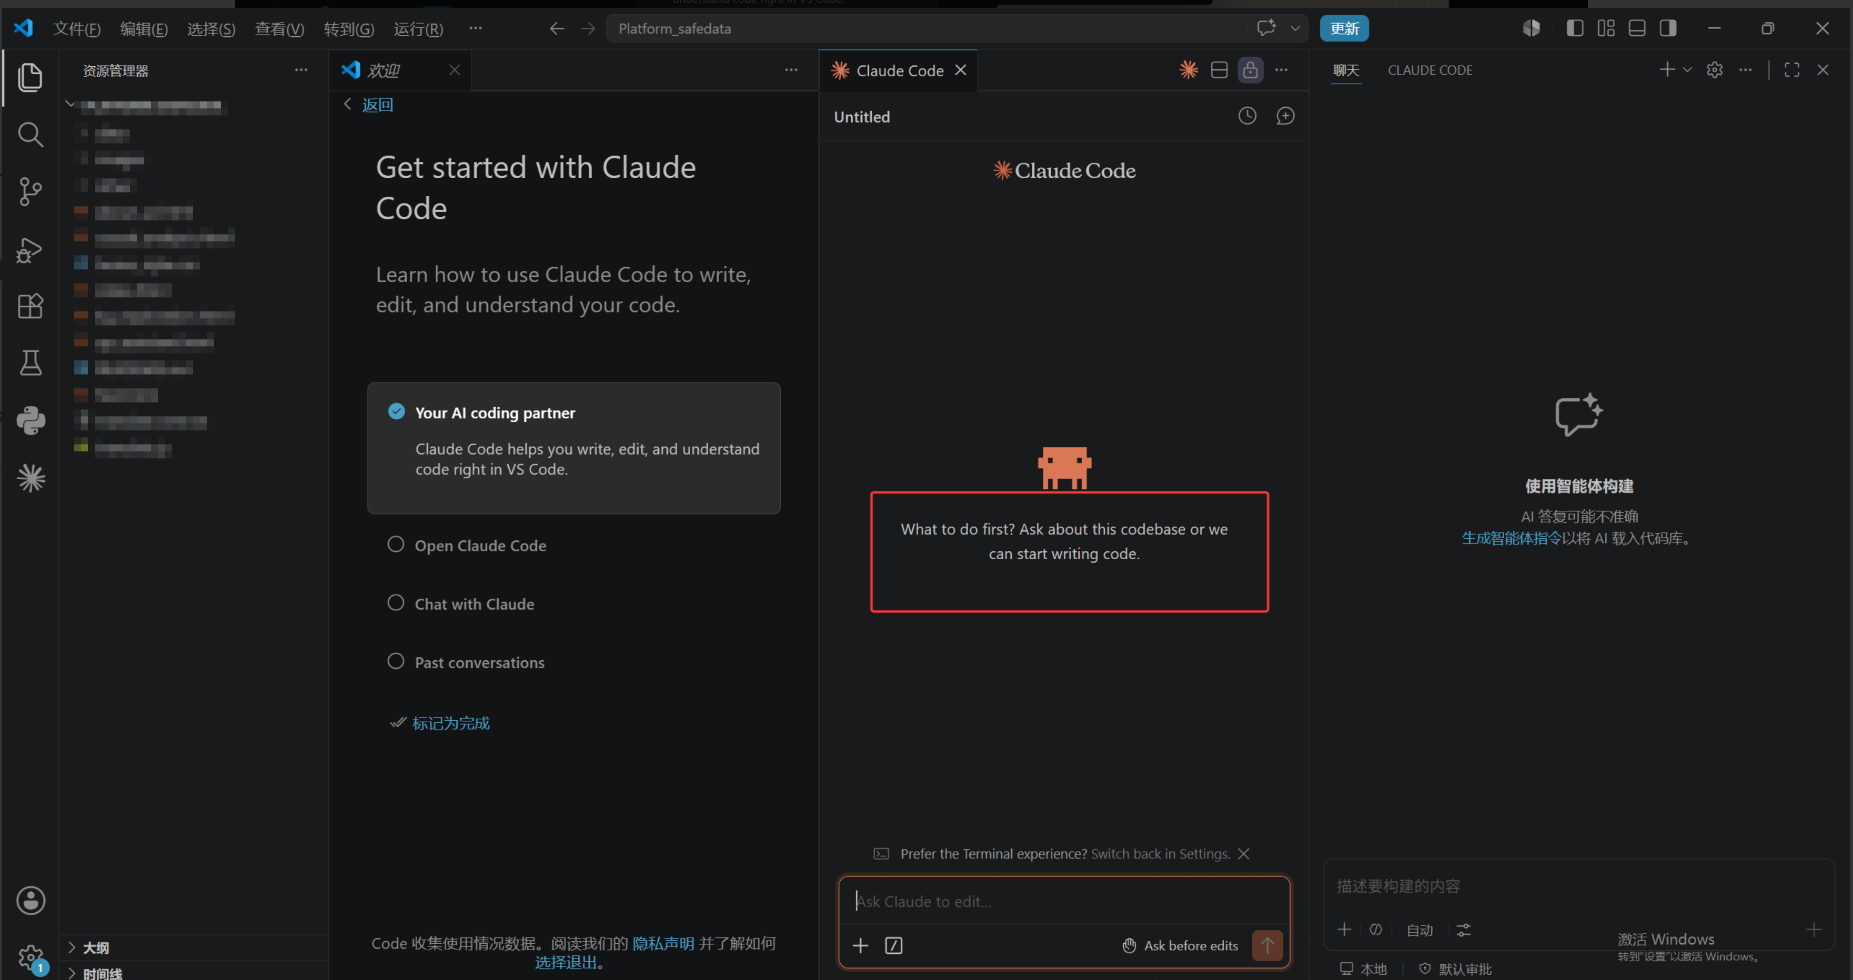The width and height of the screenshot is (1853, 980).
Task: Open slash commands in the Claude prompt box
Action: (894, 945)
